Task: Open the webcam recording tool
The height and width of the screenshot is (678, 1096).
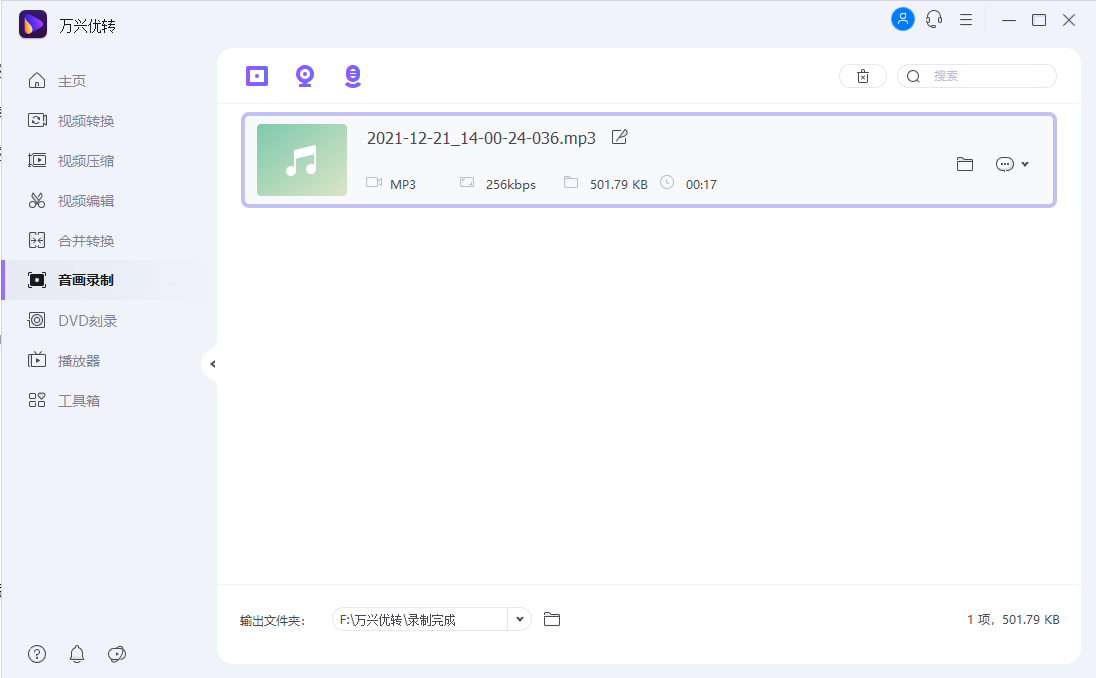Action: (305, 75)
